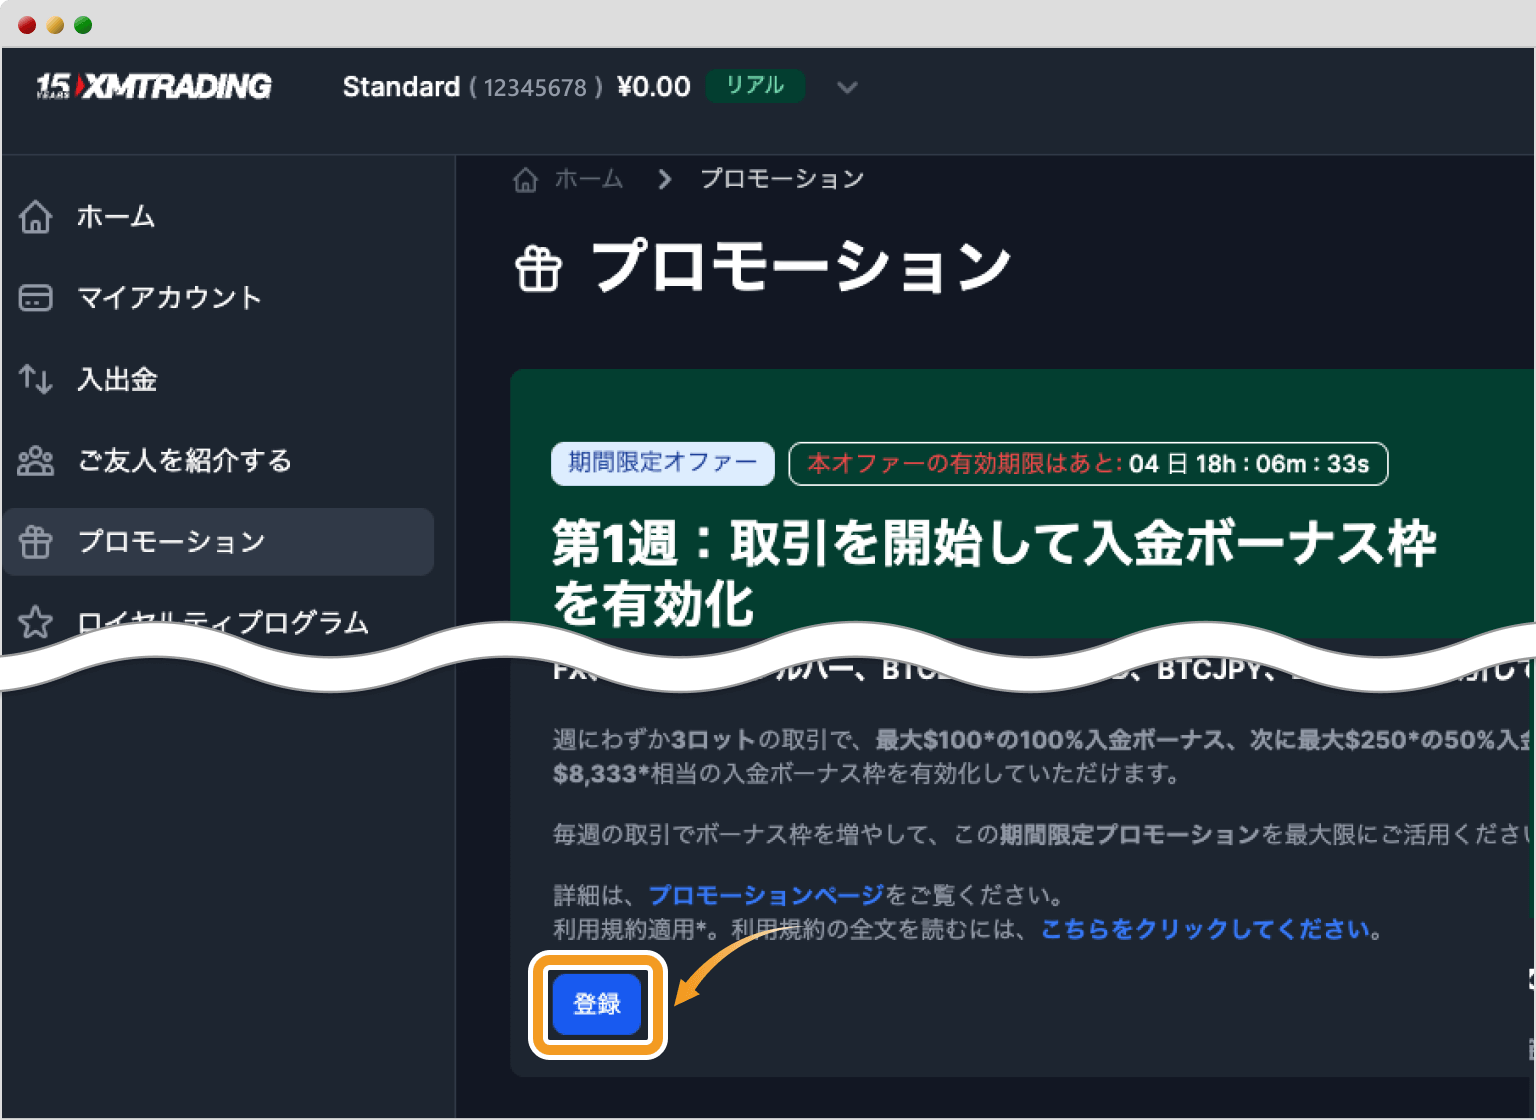Select the 期間限定オファー badge
Screen dimensions: 1536x1120
pos(662,463)
